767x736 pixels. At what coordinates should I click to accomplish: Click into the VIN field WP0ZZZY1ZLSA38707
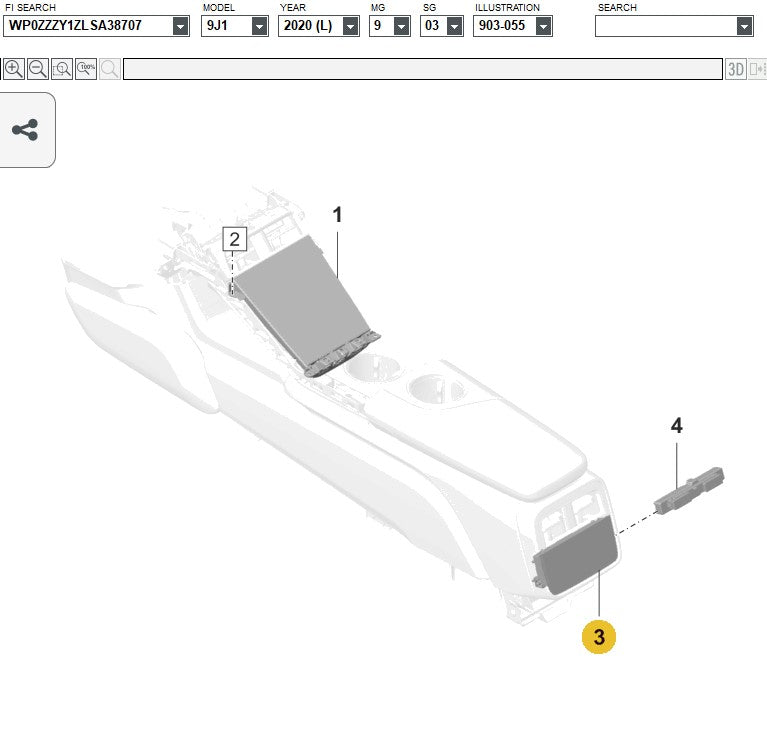(88, 26)
